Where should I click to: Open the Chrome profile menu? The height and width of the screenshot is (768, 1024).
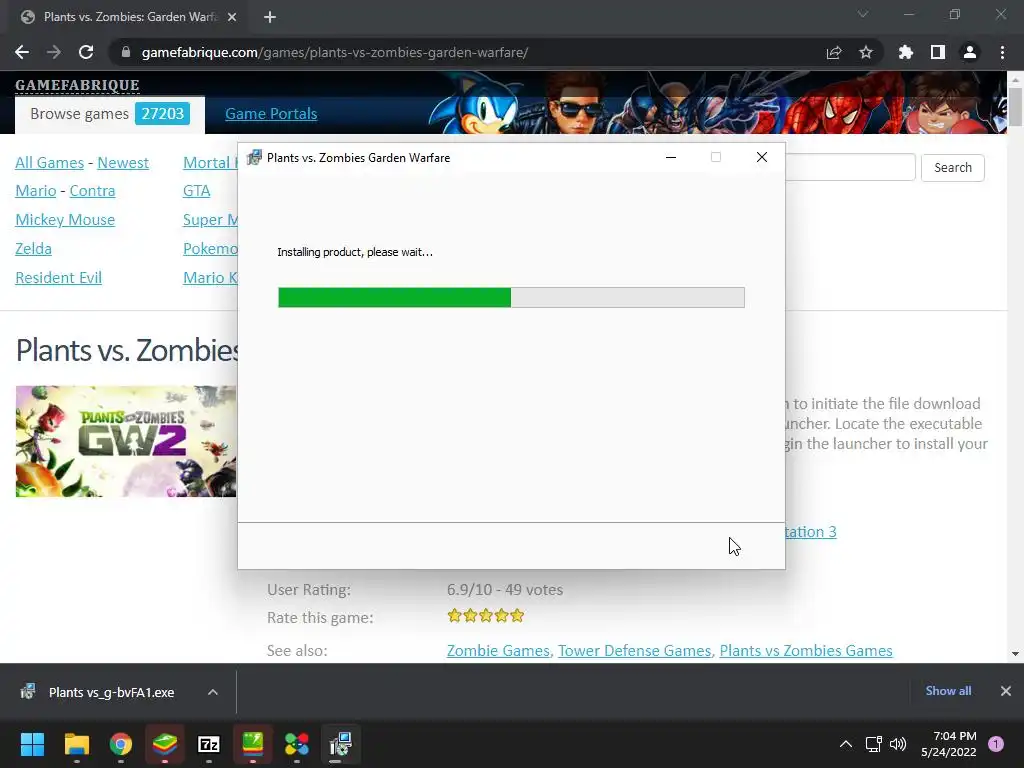[970, 52]
